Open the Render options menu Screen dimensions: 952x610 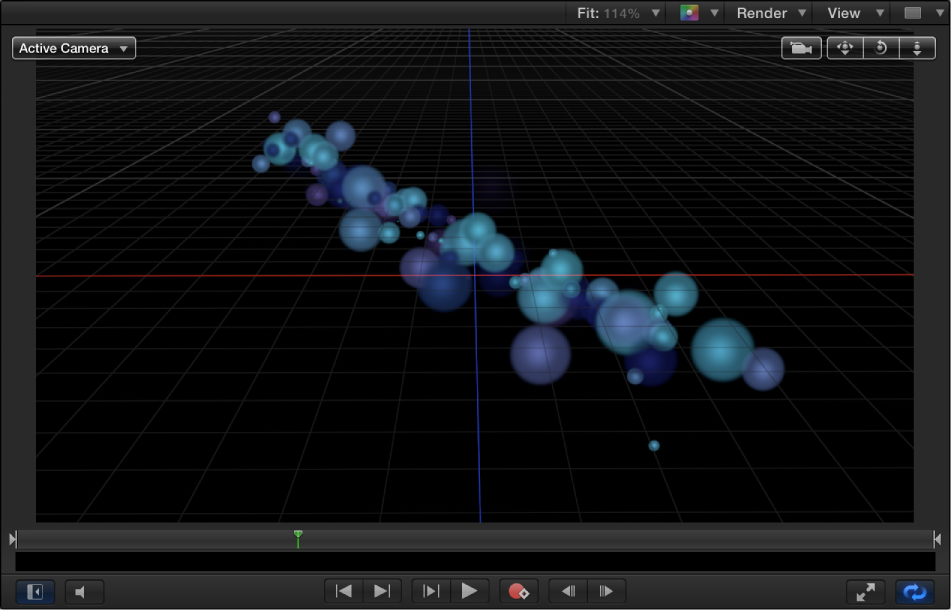769,12
